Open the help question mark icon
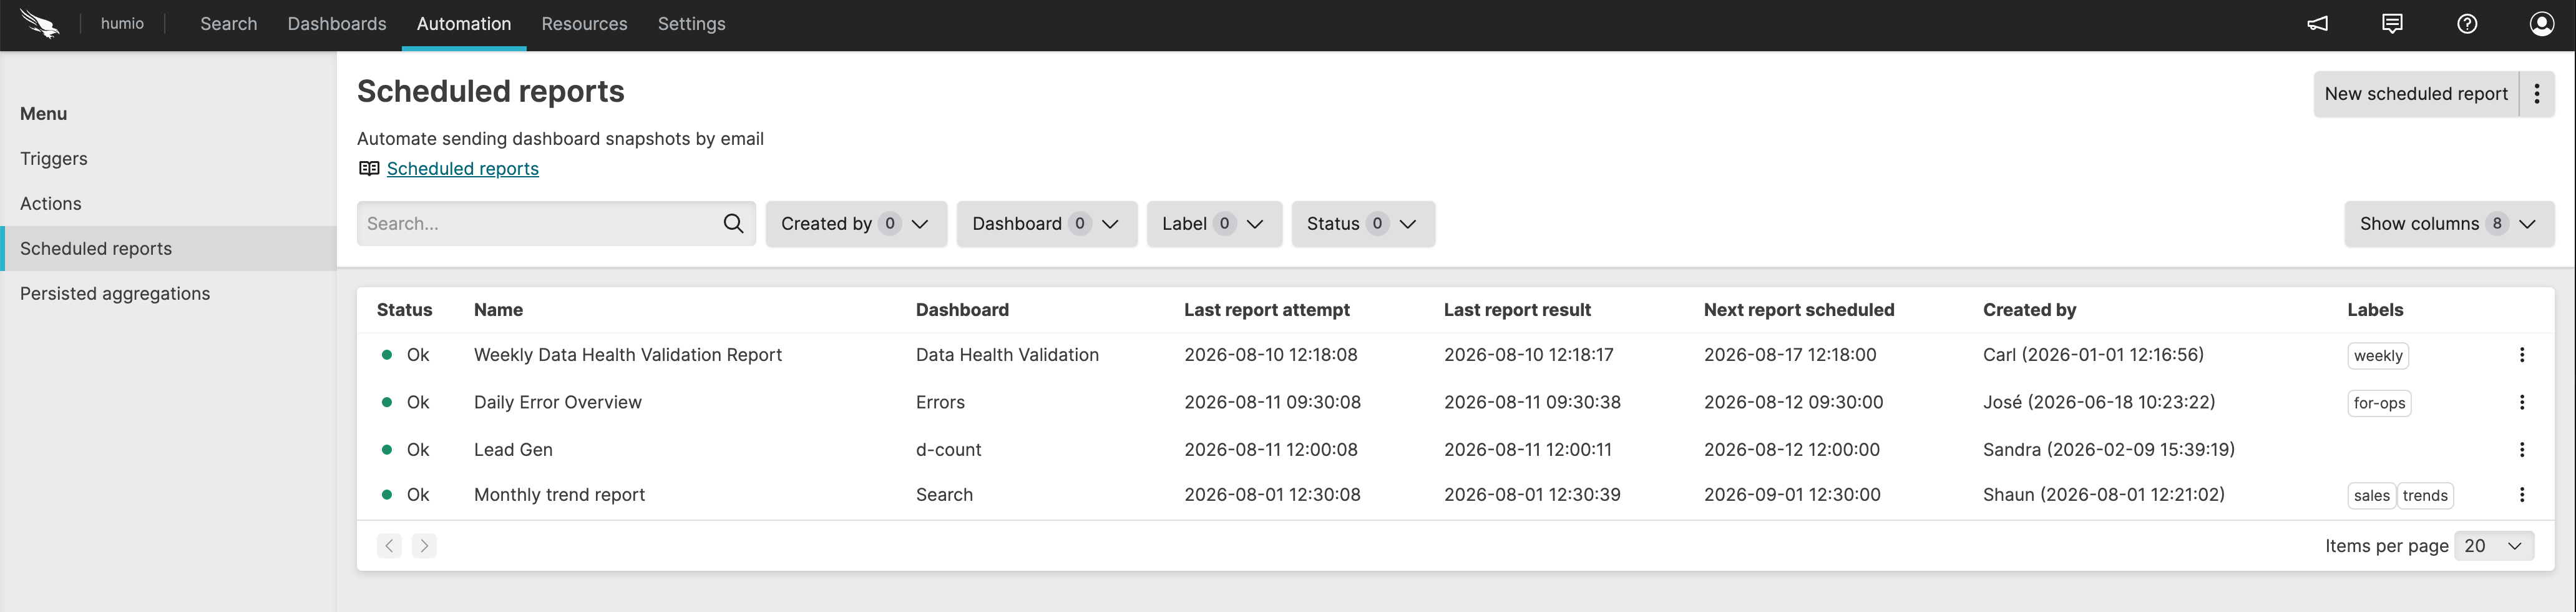 pos(2467,24)
